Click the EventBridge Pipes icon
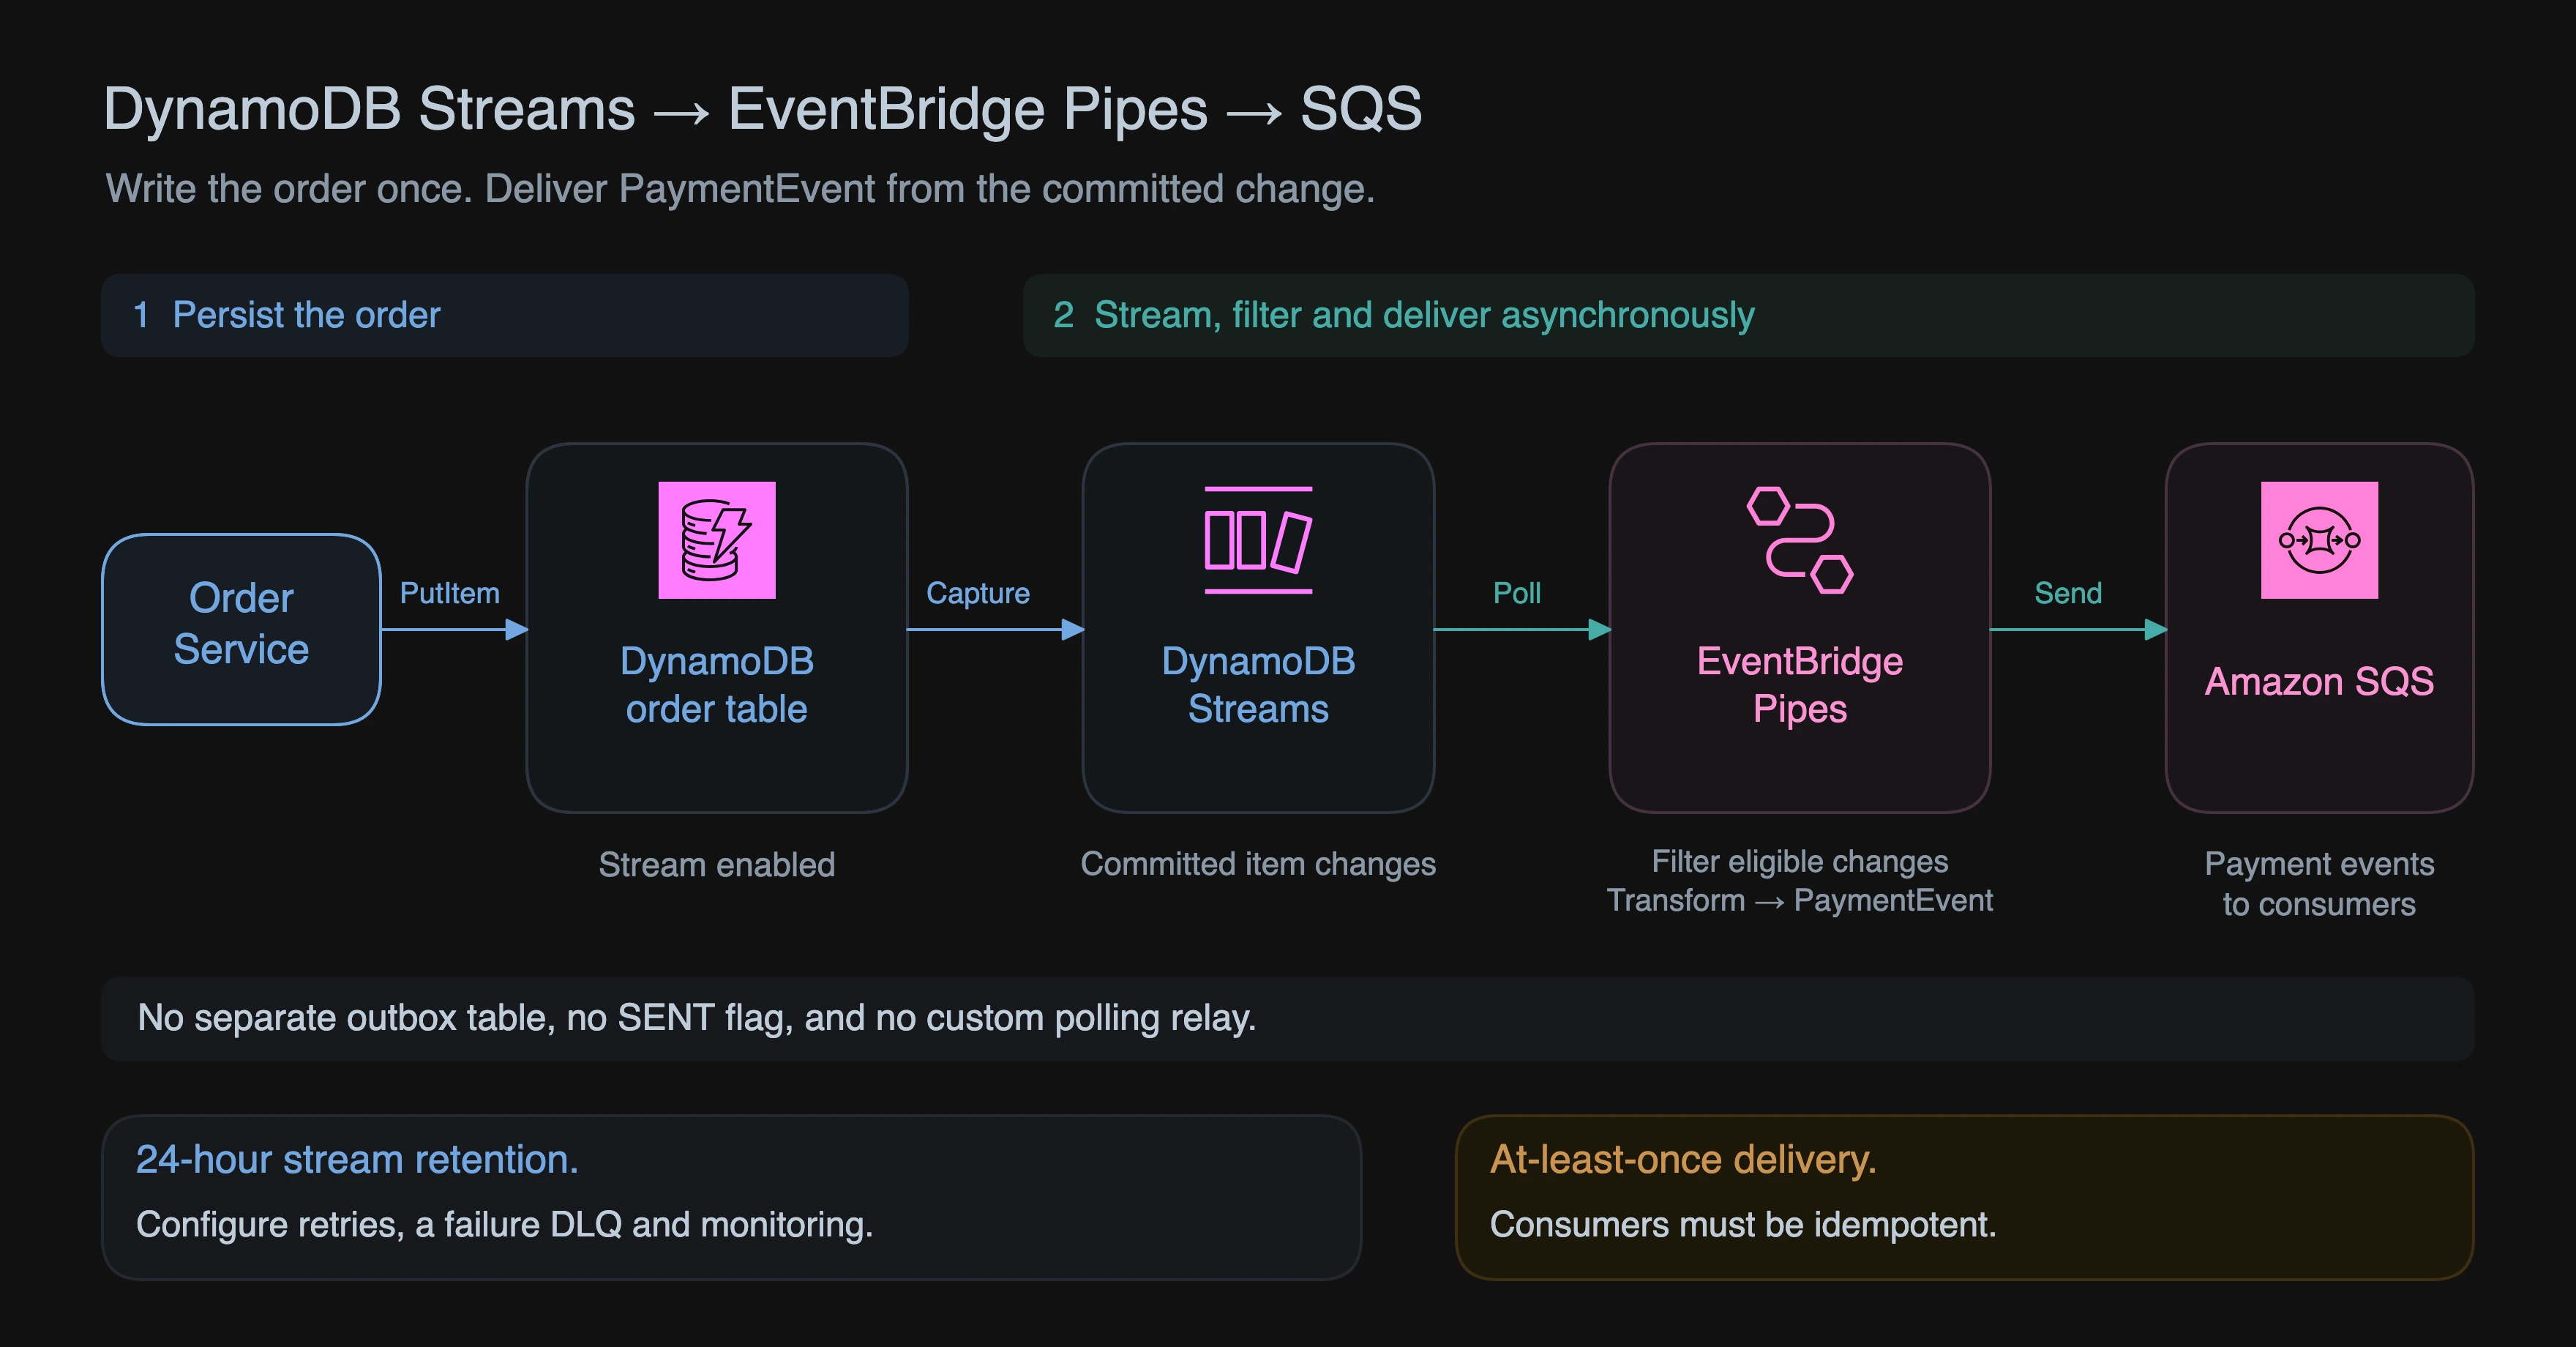Image resolution: width=2576 pixels, height=1347 pixels. click(x=1800, y=540)
